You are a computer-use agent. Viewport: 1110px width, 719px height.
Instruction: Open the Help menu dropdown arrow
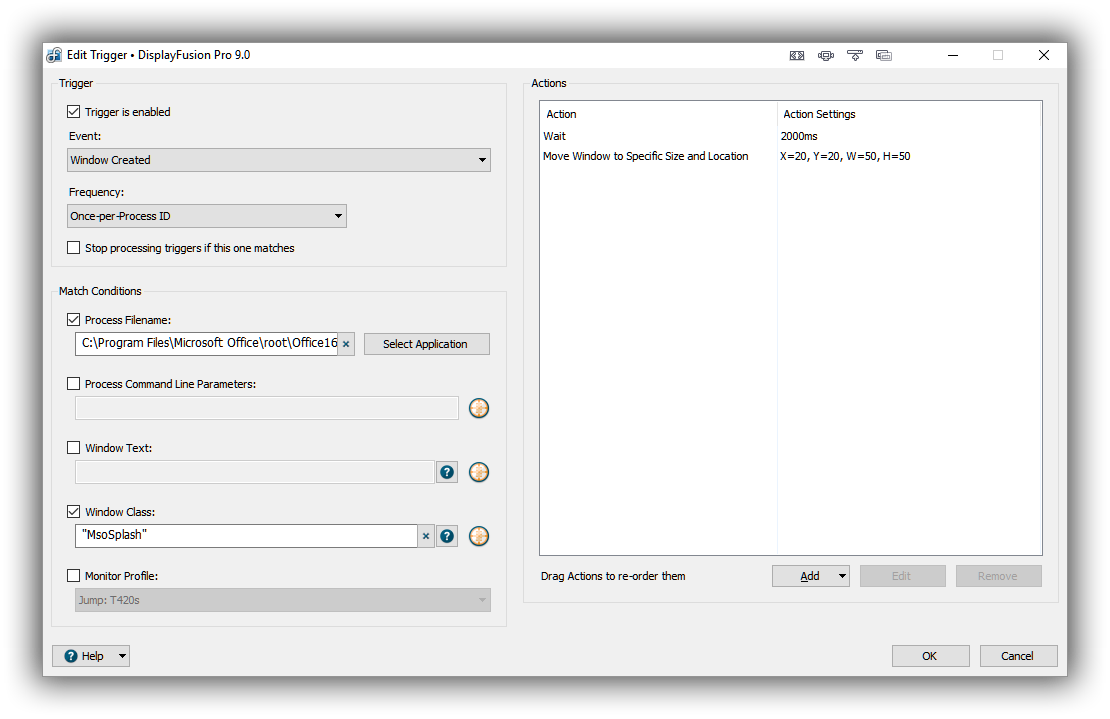[122, 656]
